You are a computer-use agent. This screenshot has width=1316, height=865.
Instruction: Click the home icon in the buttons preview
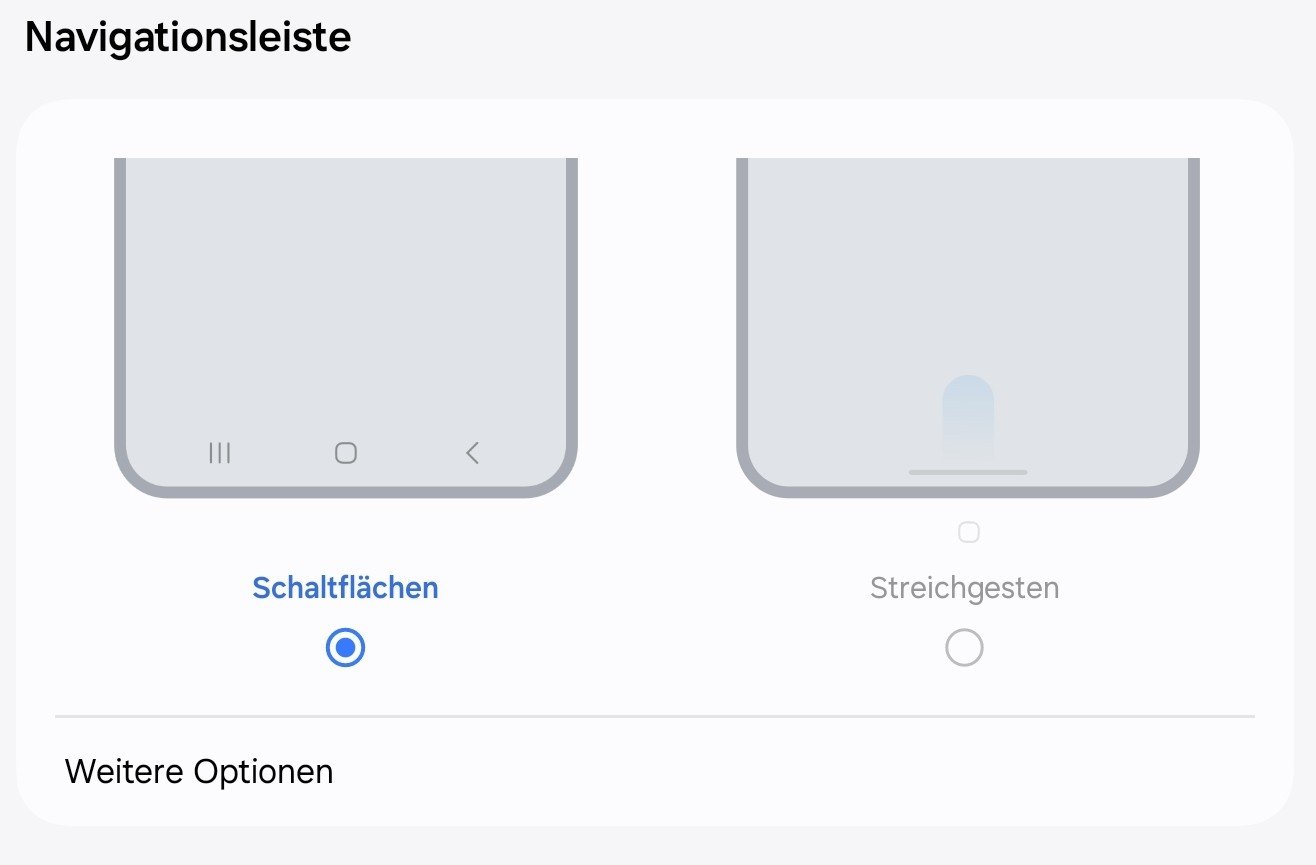pos(346,453)
